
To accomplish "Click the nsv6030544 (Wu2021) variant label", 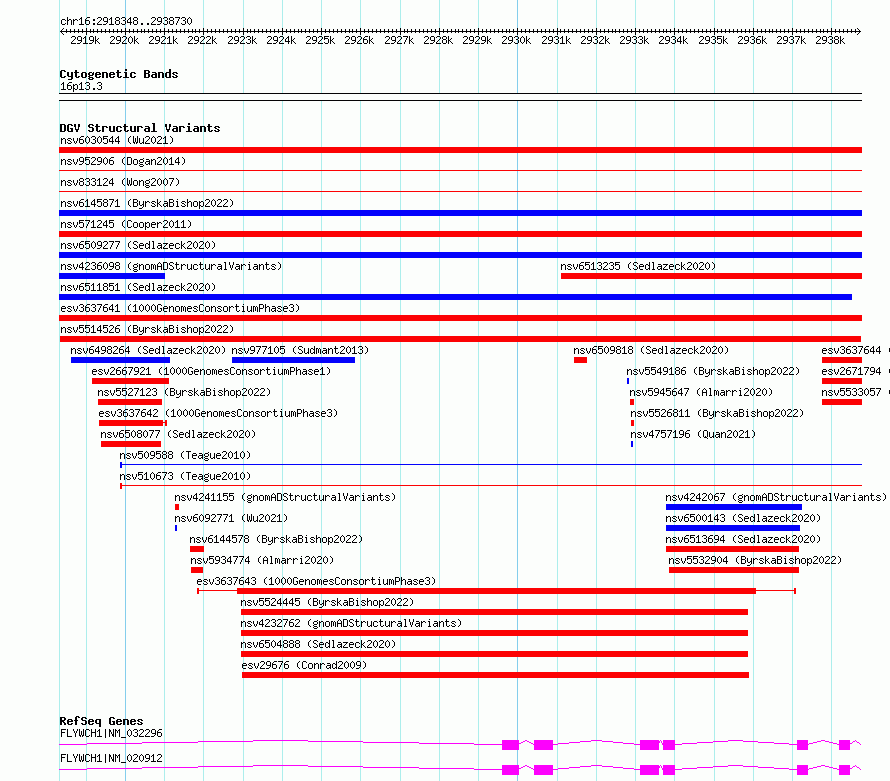I will click(x=117, y=140).
